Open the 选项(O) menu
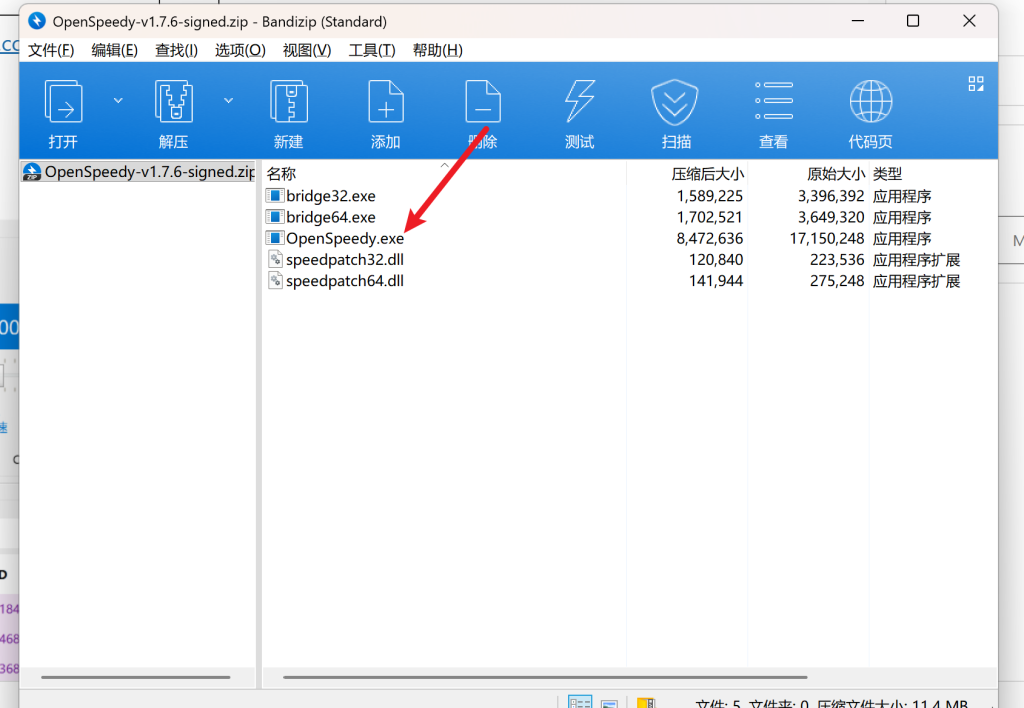The image size is (1024, 708). click(x=240, y=50)
